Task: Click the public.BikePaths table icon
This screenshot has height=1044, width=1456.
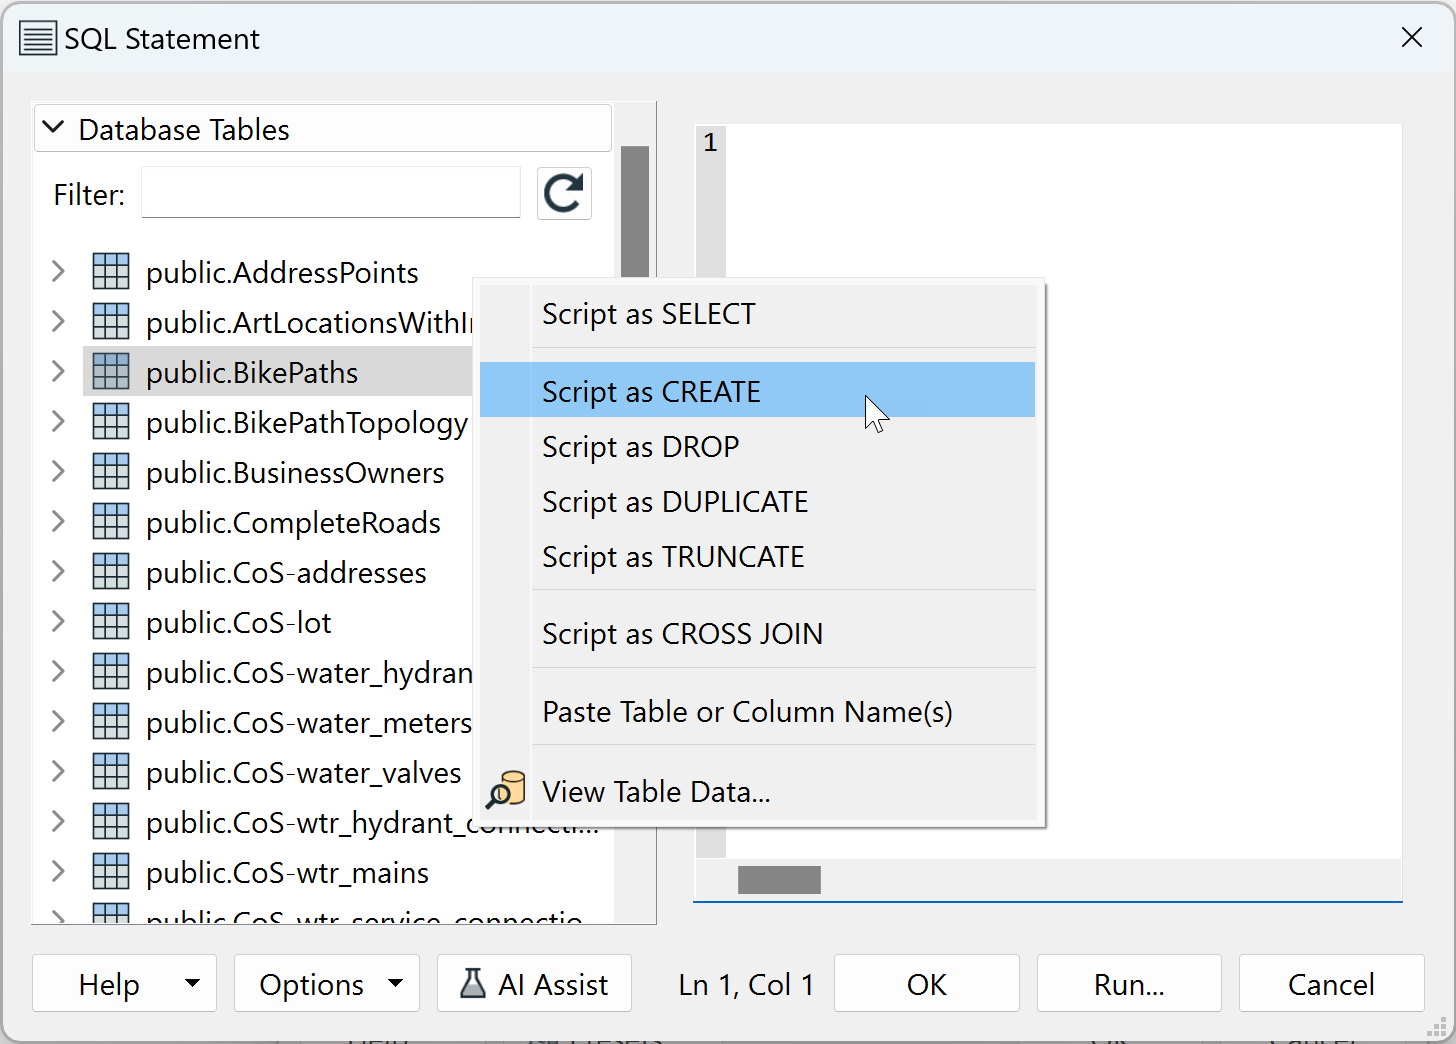Action: point(111,372)
